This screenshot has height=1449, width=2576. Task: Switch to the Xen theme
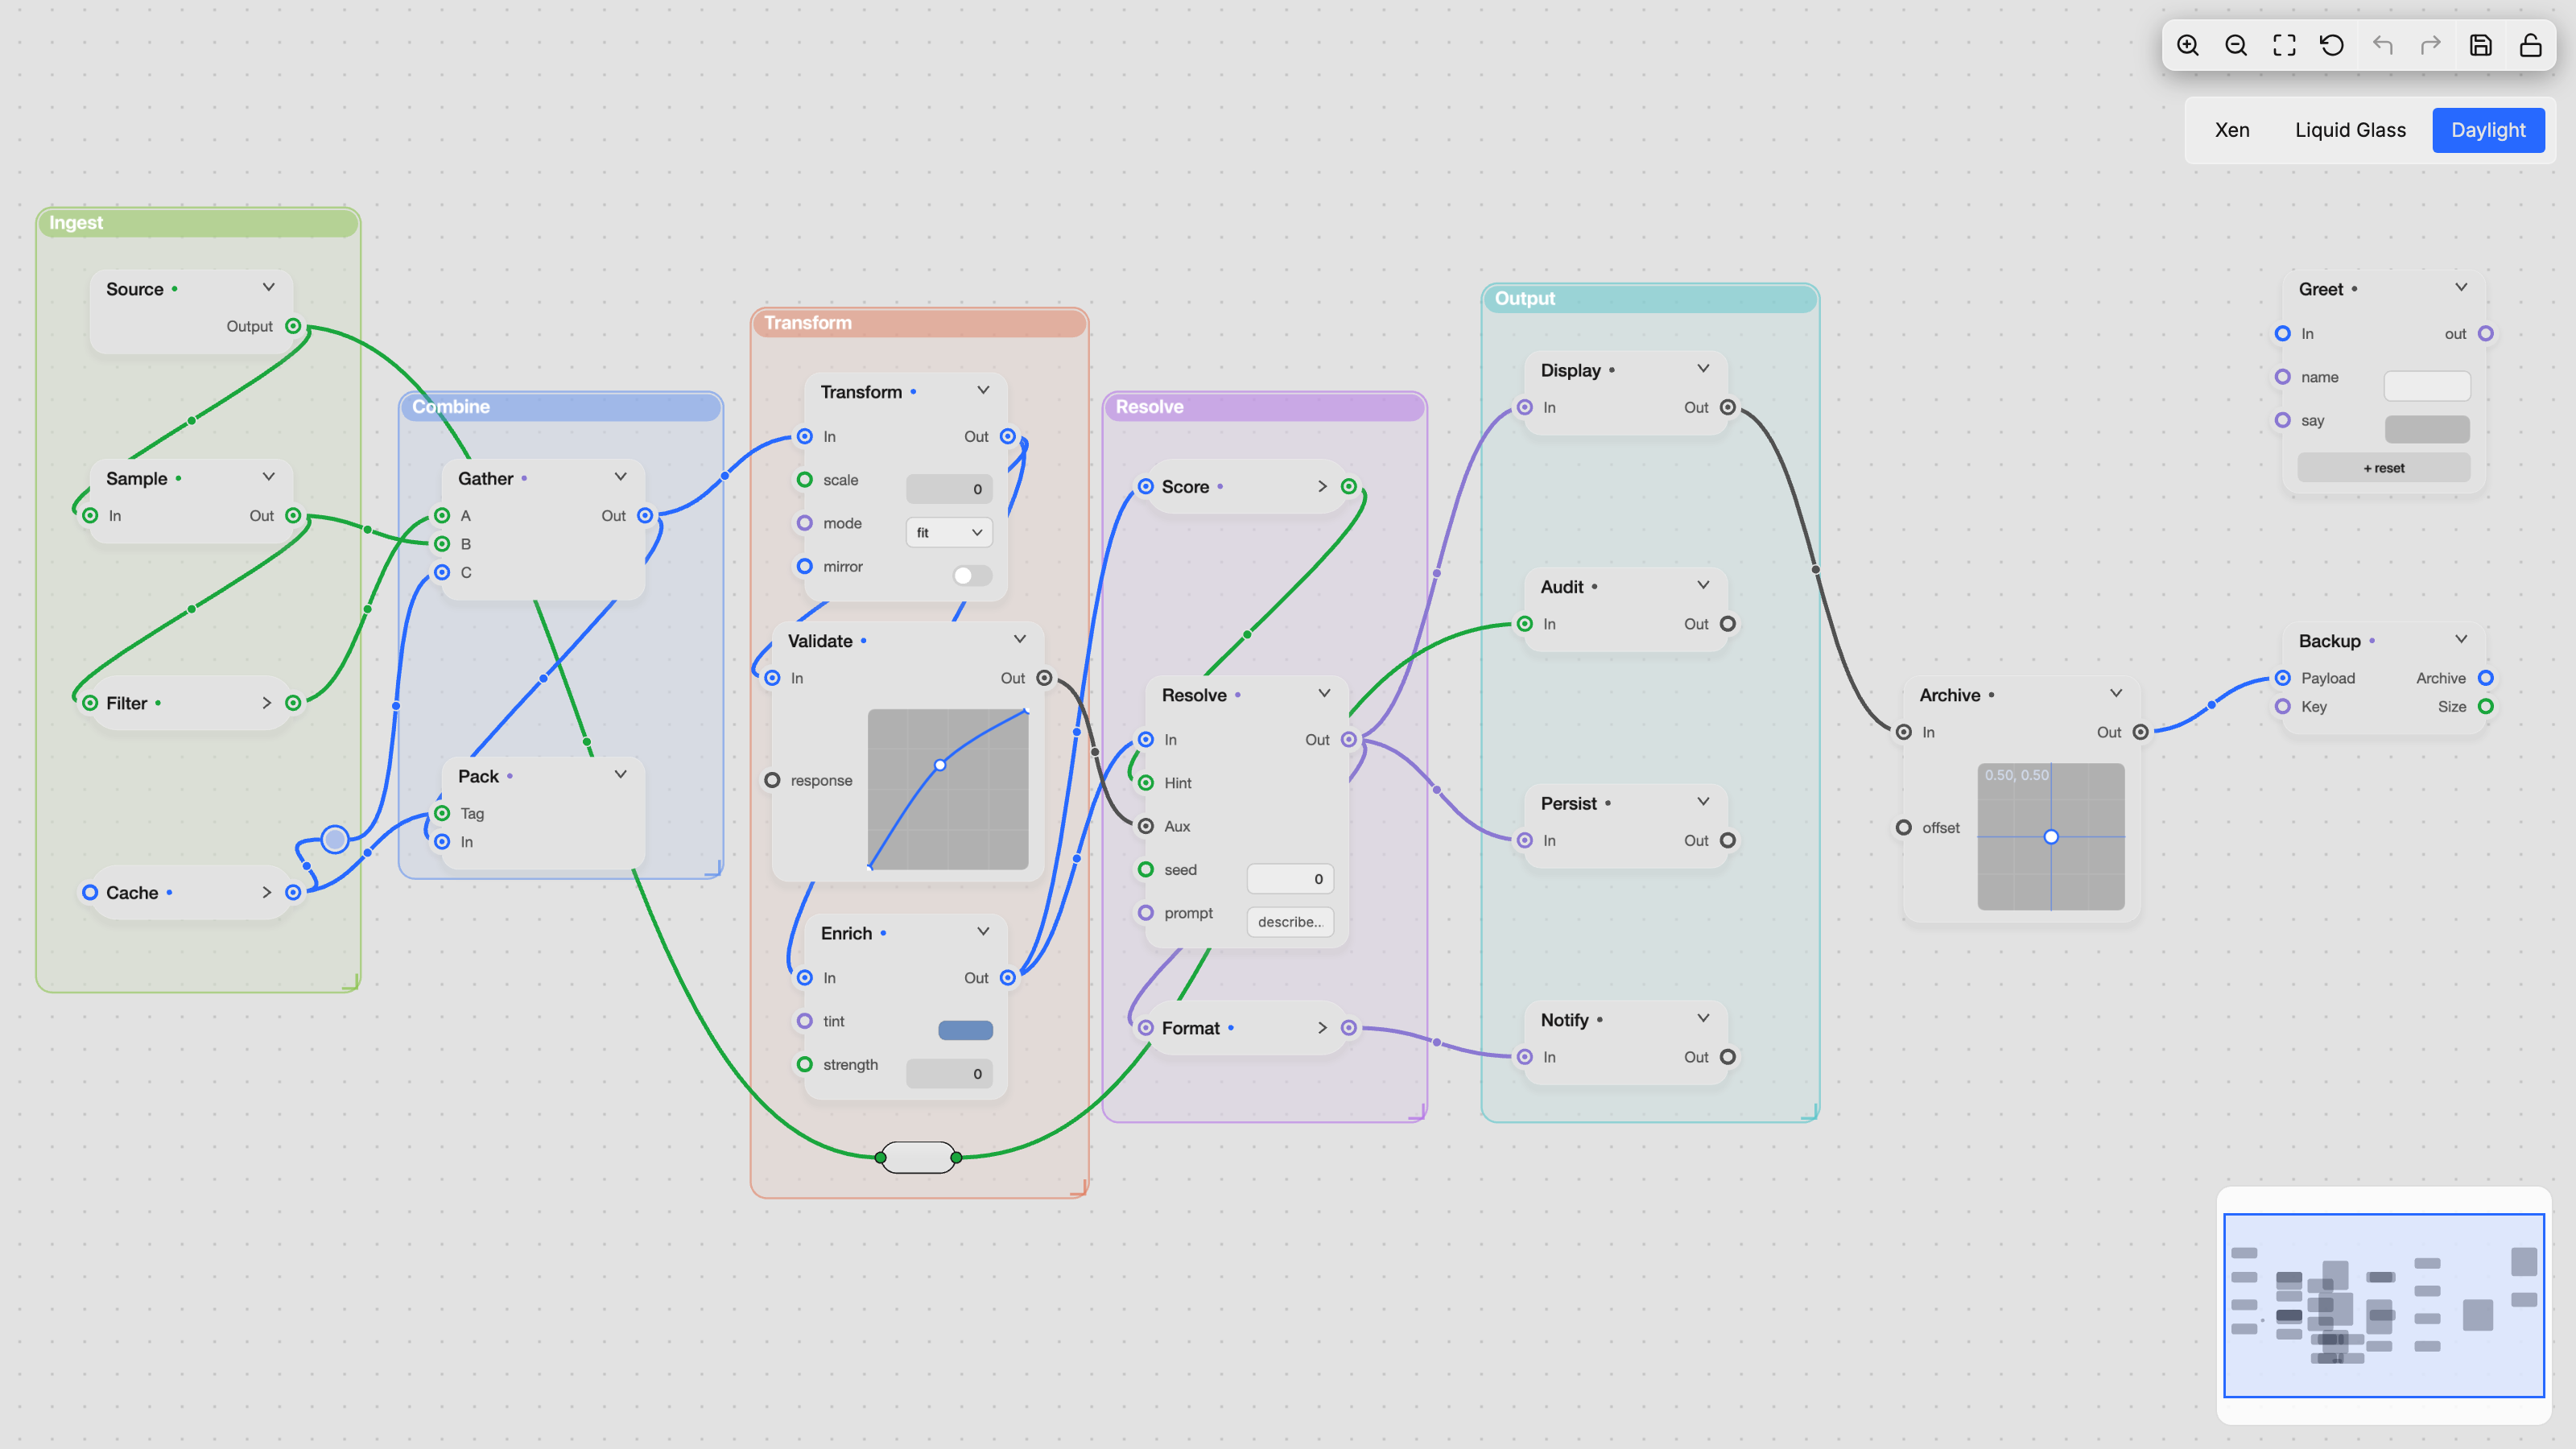(x=2232, y=130)
